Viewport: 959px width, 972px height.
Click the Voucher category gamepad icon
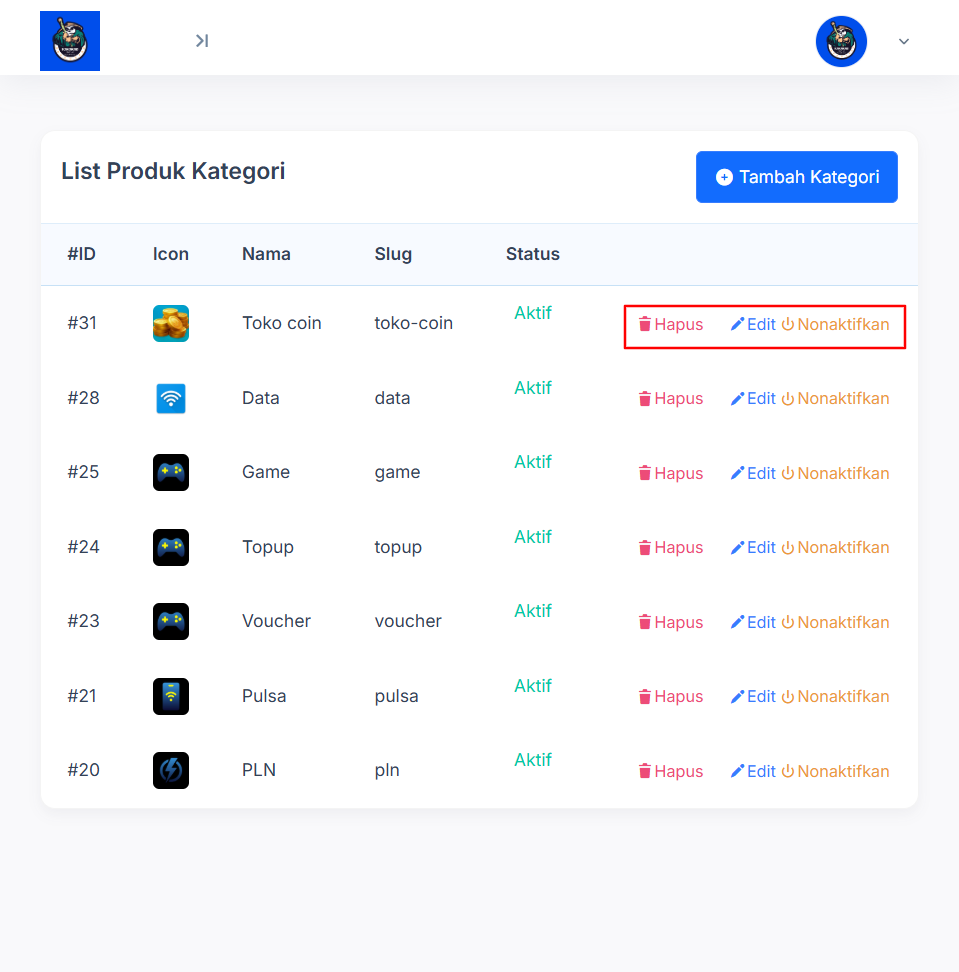pos(171,622)
